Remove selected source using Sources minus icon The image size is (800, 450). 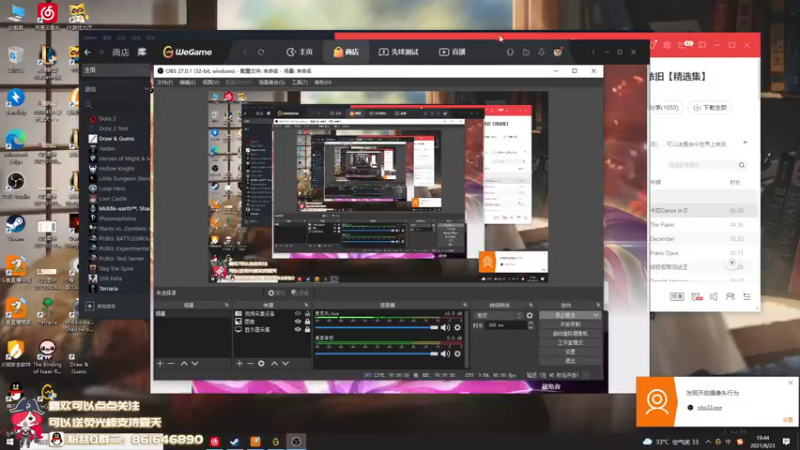250,363
